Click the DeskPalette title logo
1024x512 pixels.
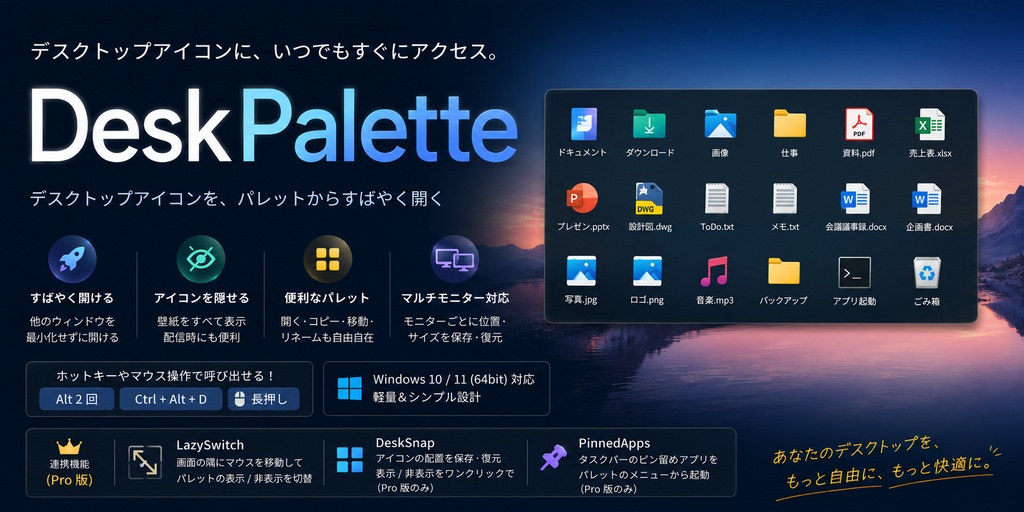[x=274, y=125]
